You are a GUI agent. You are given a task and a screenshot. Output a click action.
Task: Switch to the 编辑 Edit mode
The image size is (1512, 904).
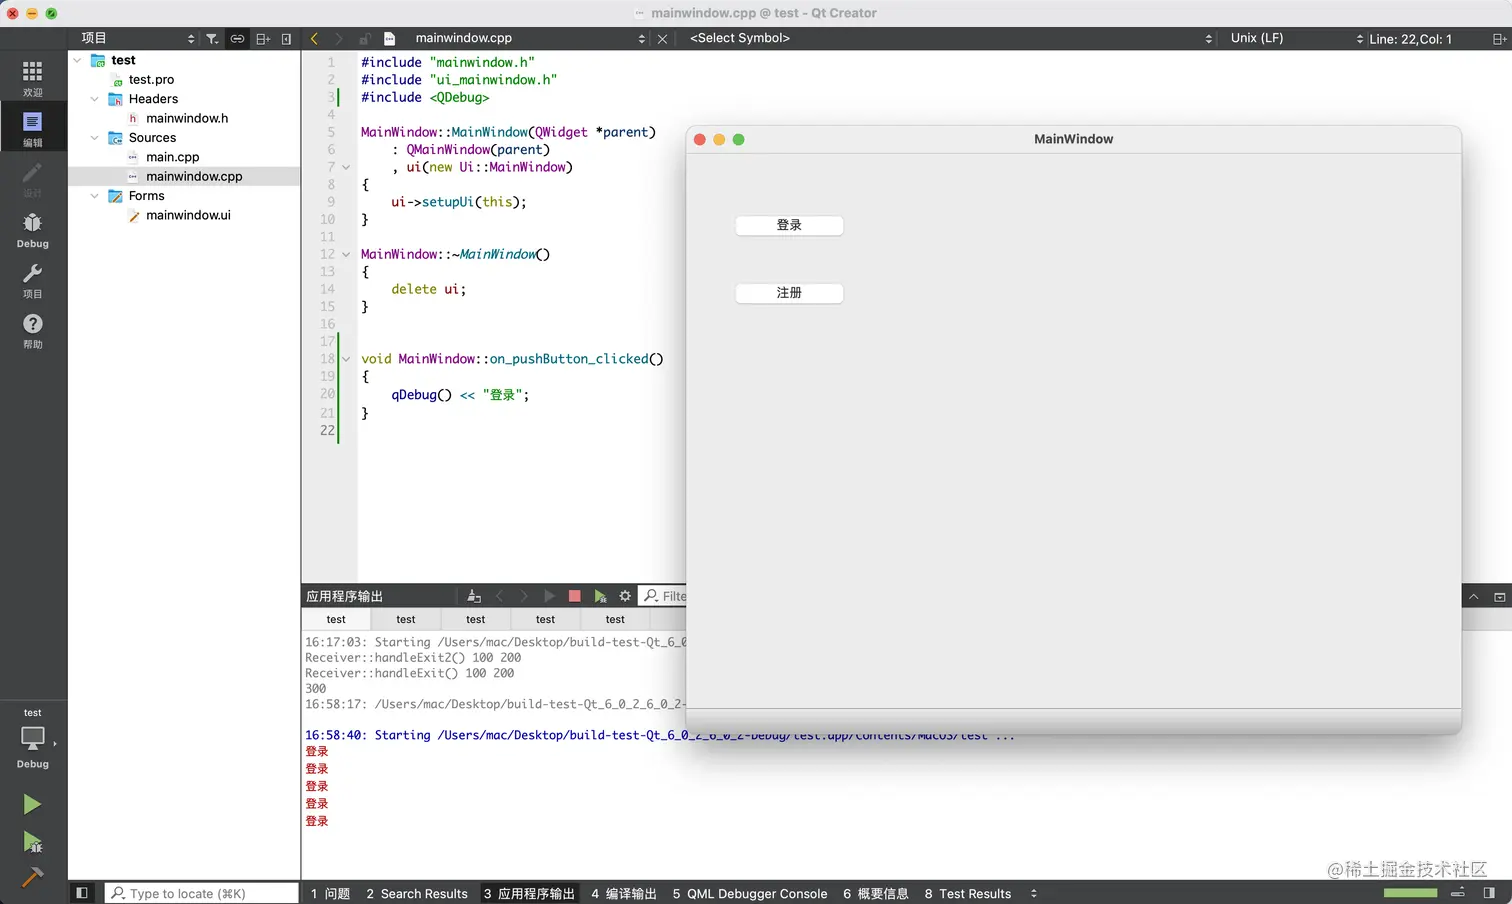pyautogui.click(x=33, y=128)
